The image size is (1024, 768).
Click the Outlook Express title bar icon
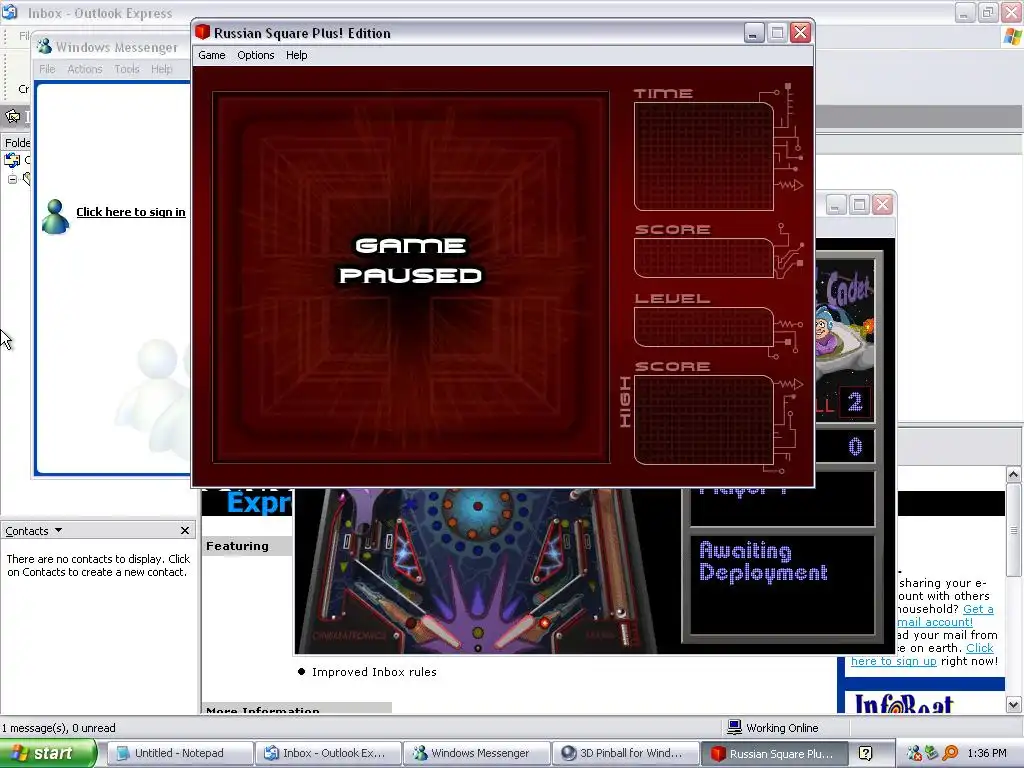point(10,12)
